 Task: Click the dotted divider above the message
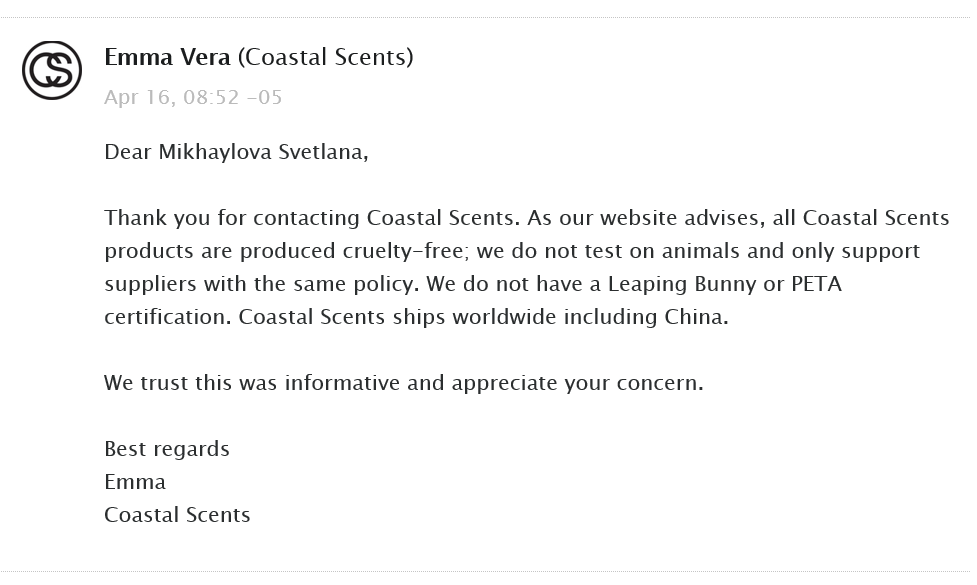(x=486, y=17)
